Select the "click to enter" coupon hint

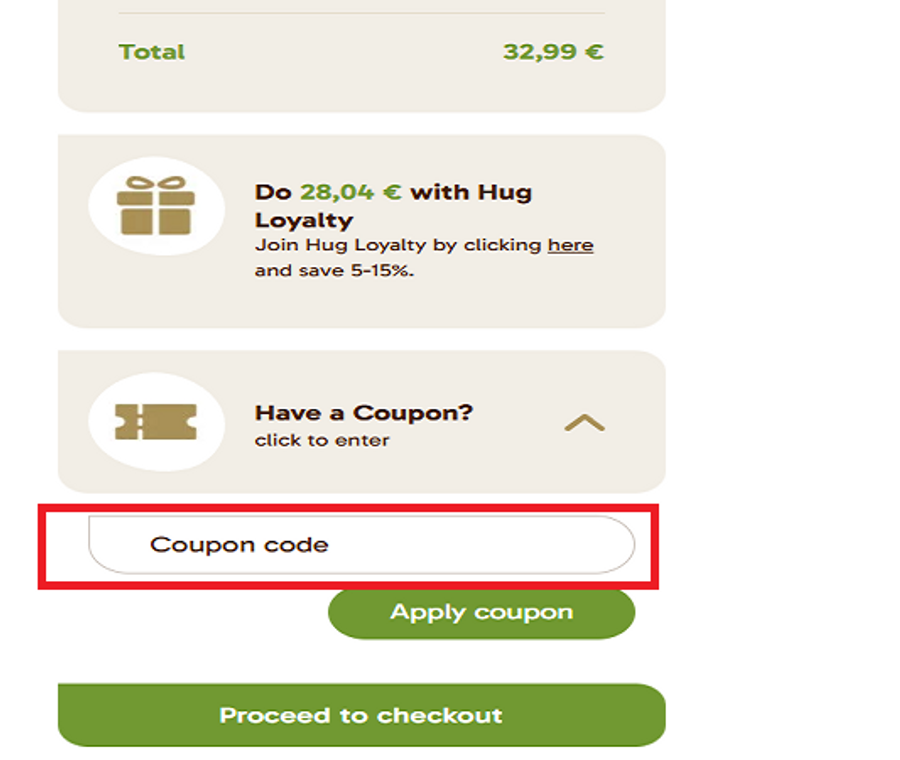pyautogui.click(x=322, y=440)
